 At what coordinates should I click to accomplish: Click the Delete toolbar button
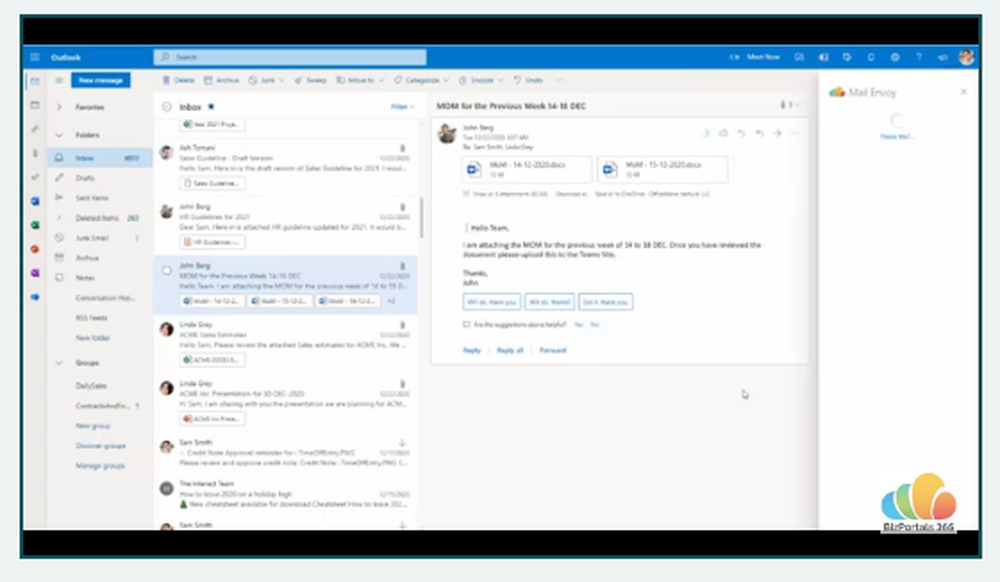coord(179,80)
